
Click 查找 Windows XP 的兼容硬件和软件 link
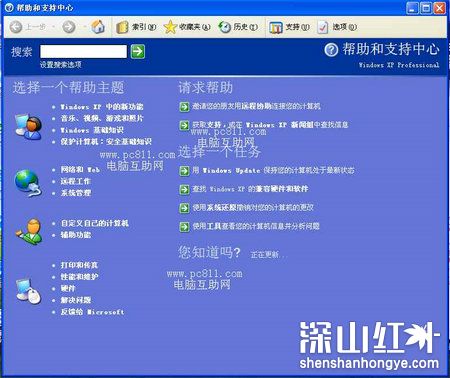pyautogui.click(x=250, y=189)
